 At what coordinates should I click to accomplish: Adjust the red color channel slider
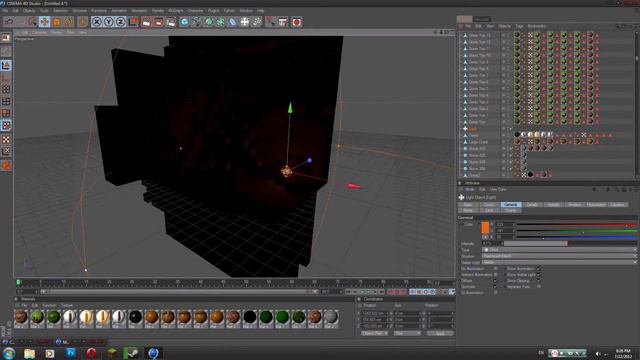[x=577, y=224]
